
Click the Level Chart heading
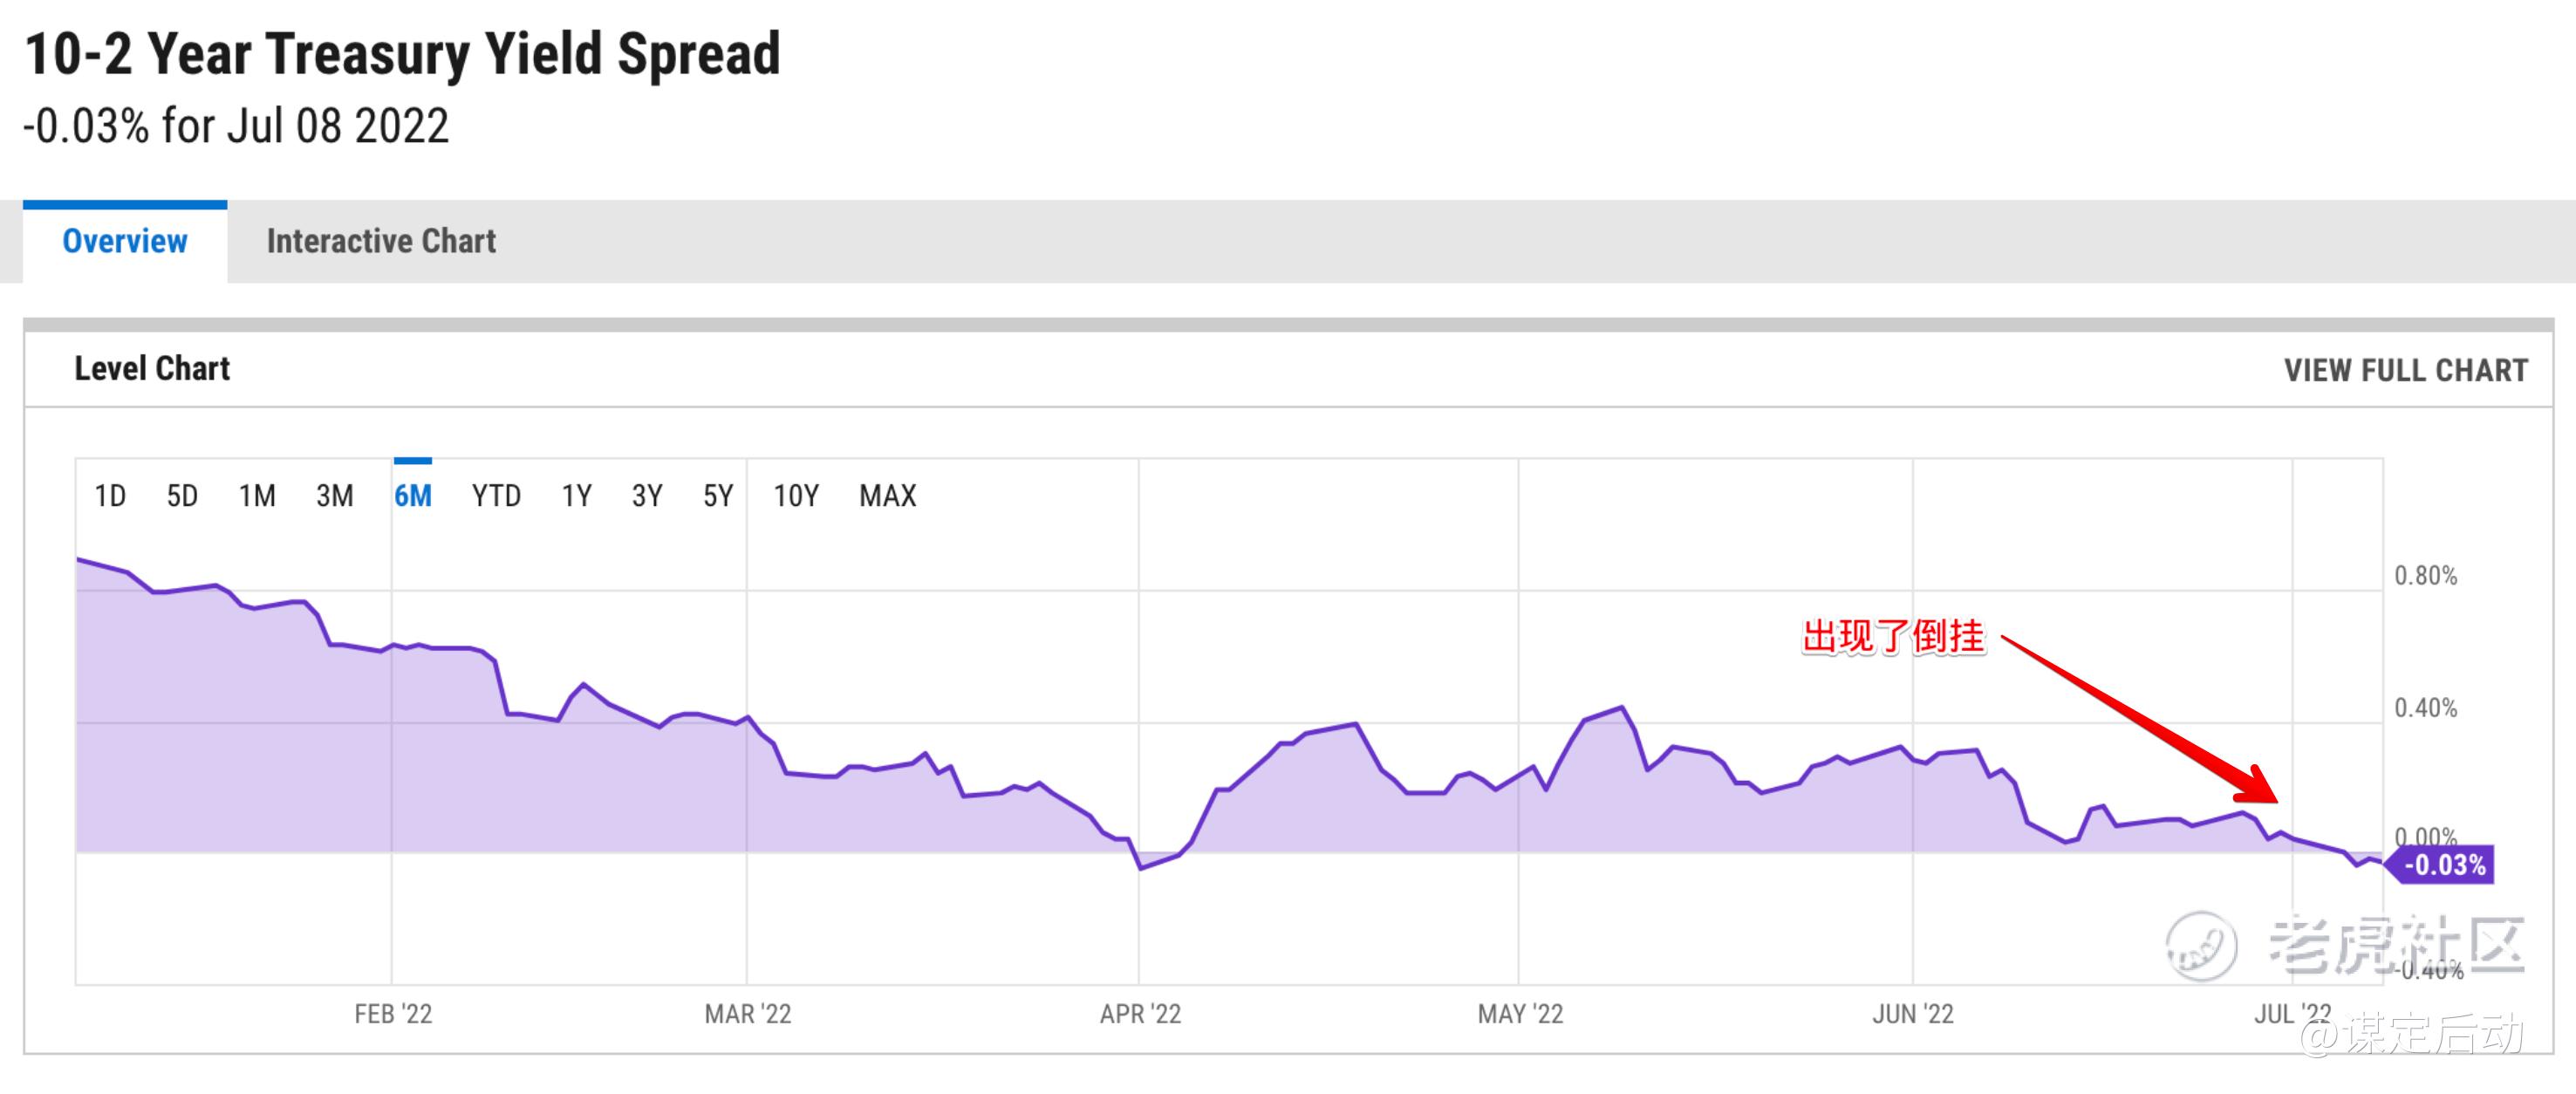(x=152, y=368)
